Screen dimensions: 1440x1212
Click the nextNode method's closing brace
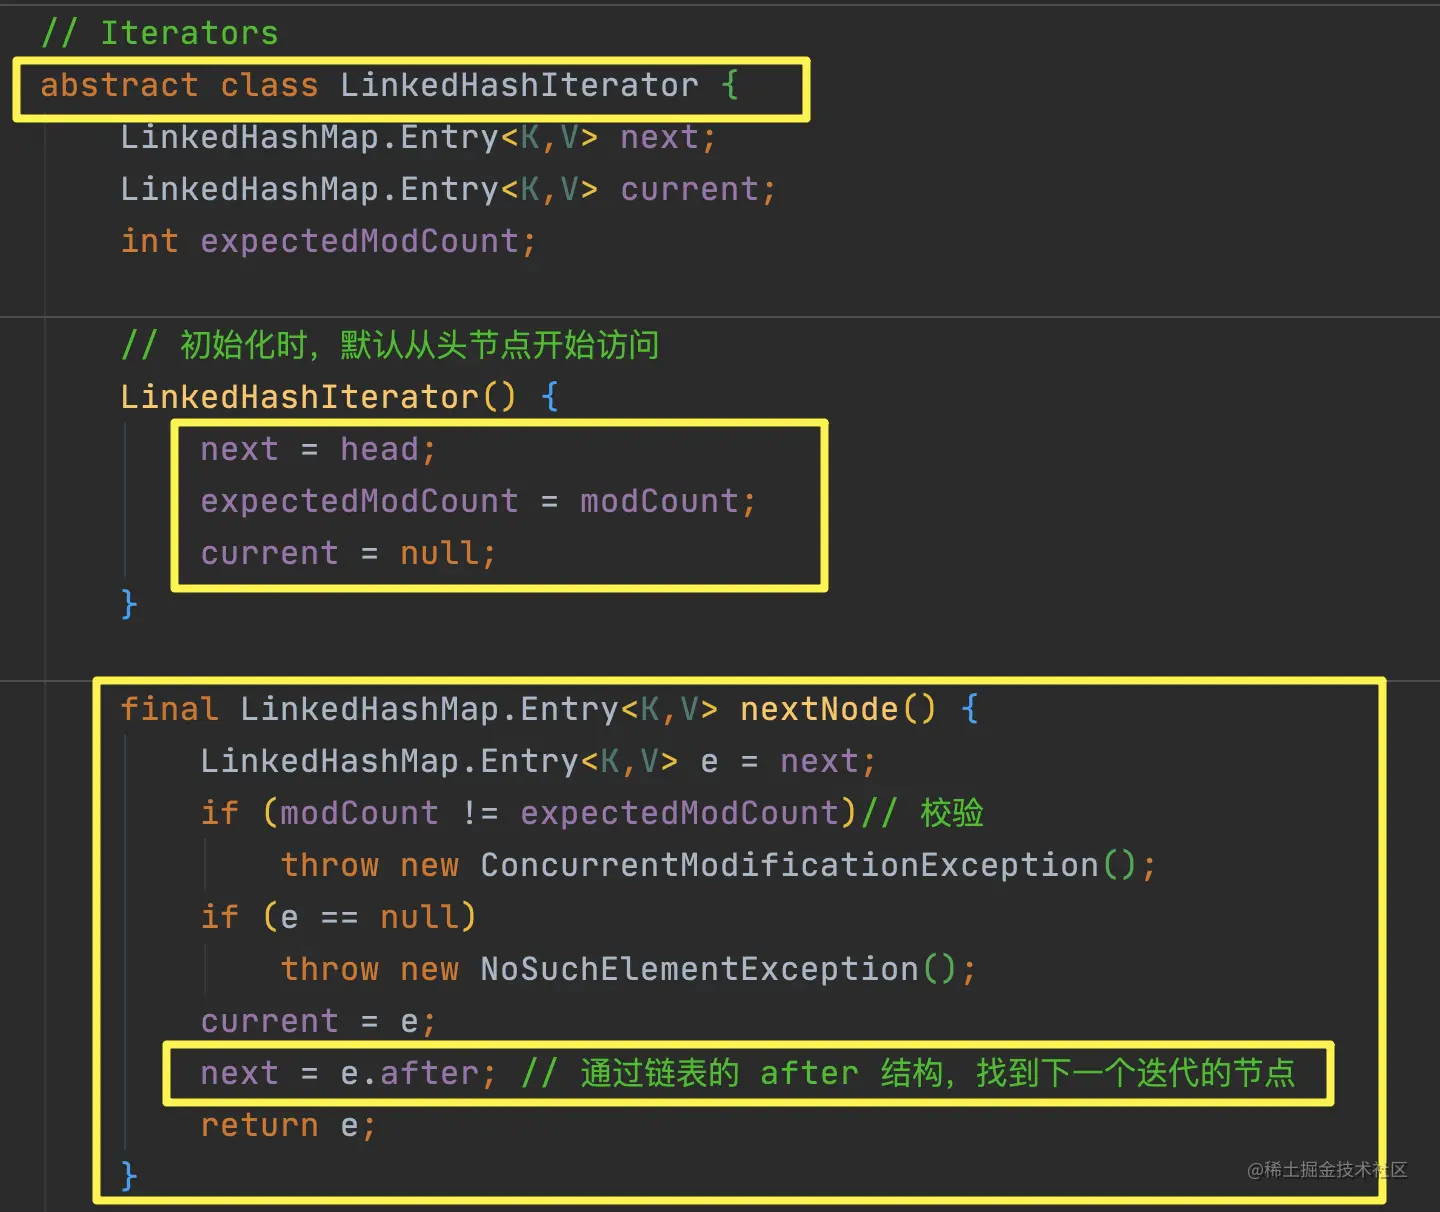(129, 1176)
